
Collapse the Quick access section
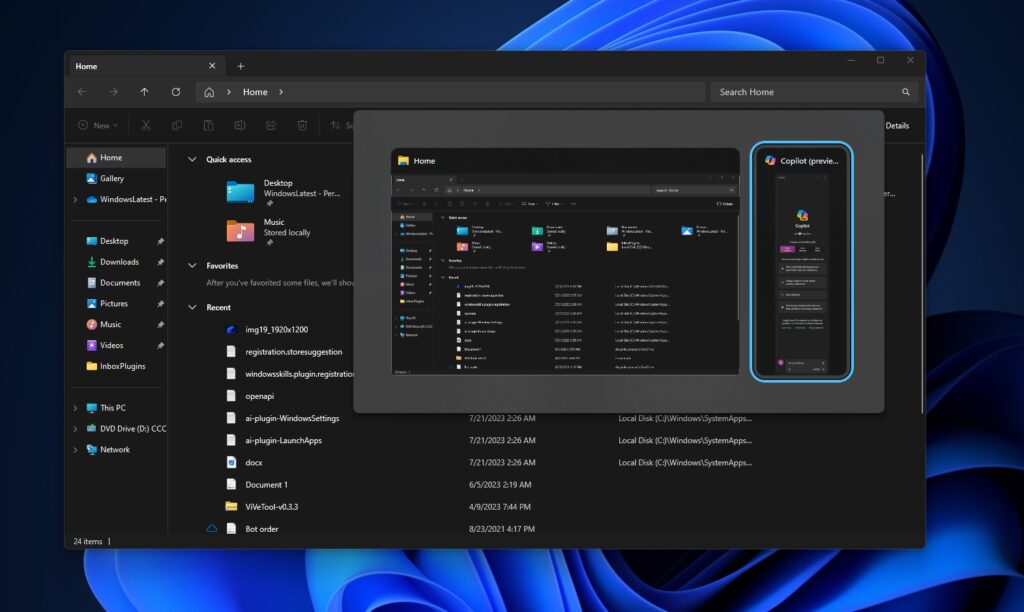(x=191, y=158)
